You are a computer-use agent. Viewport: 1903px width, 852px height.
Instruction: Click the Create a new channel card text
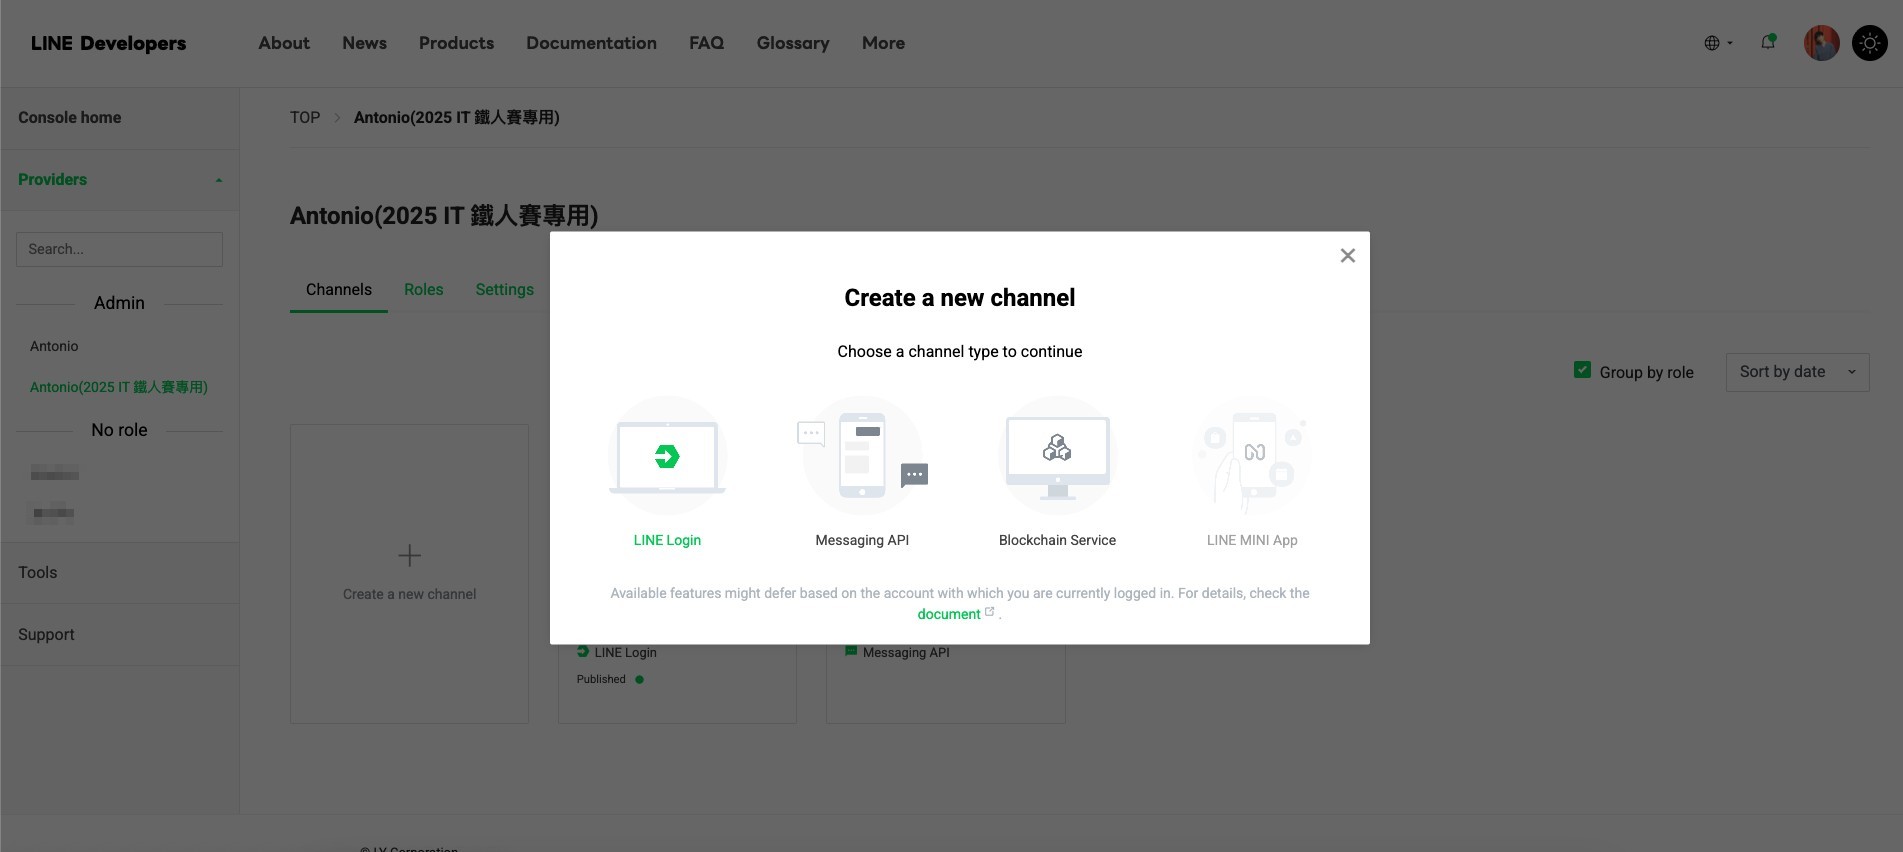[x=409, y=594]
